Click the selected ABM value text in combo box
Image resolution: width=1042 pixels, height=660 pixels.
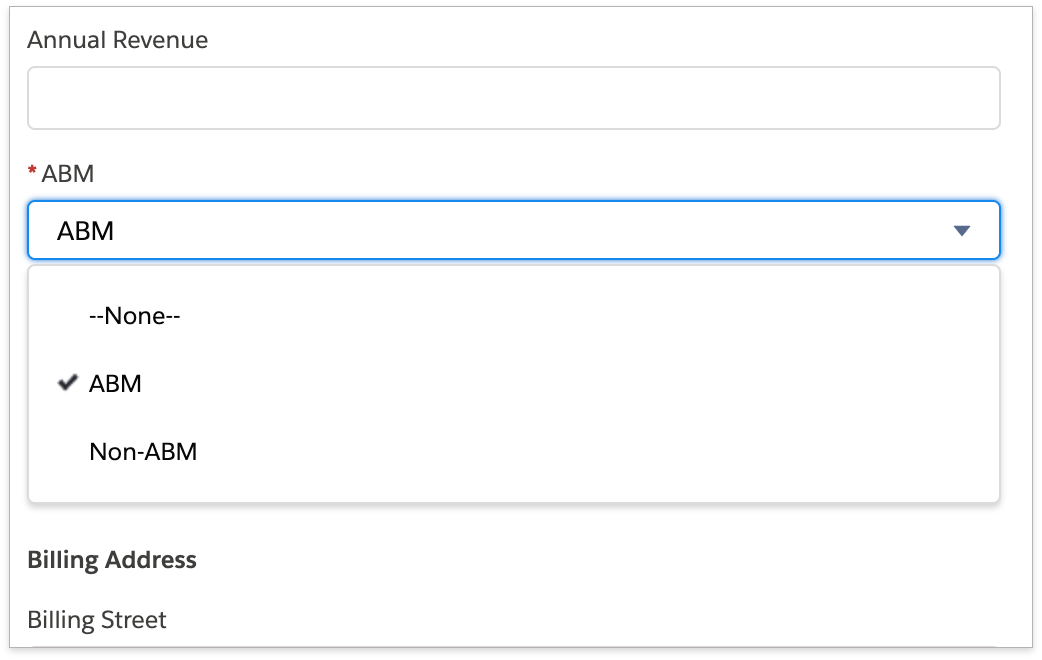coord(86,231)
